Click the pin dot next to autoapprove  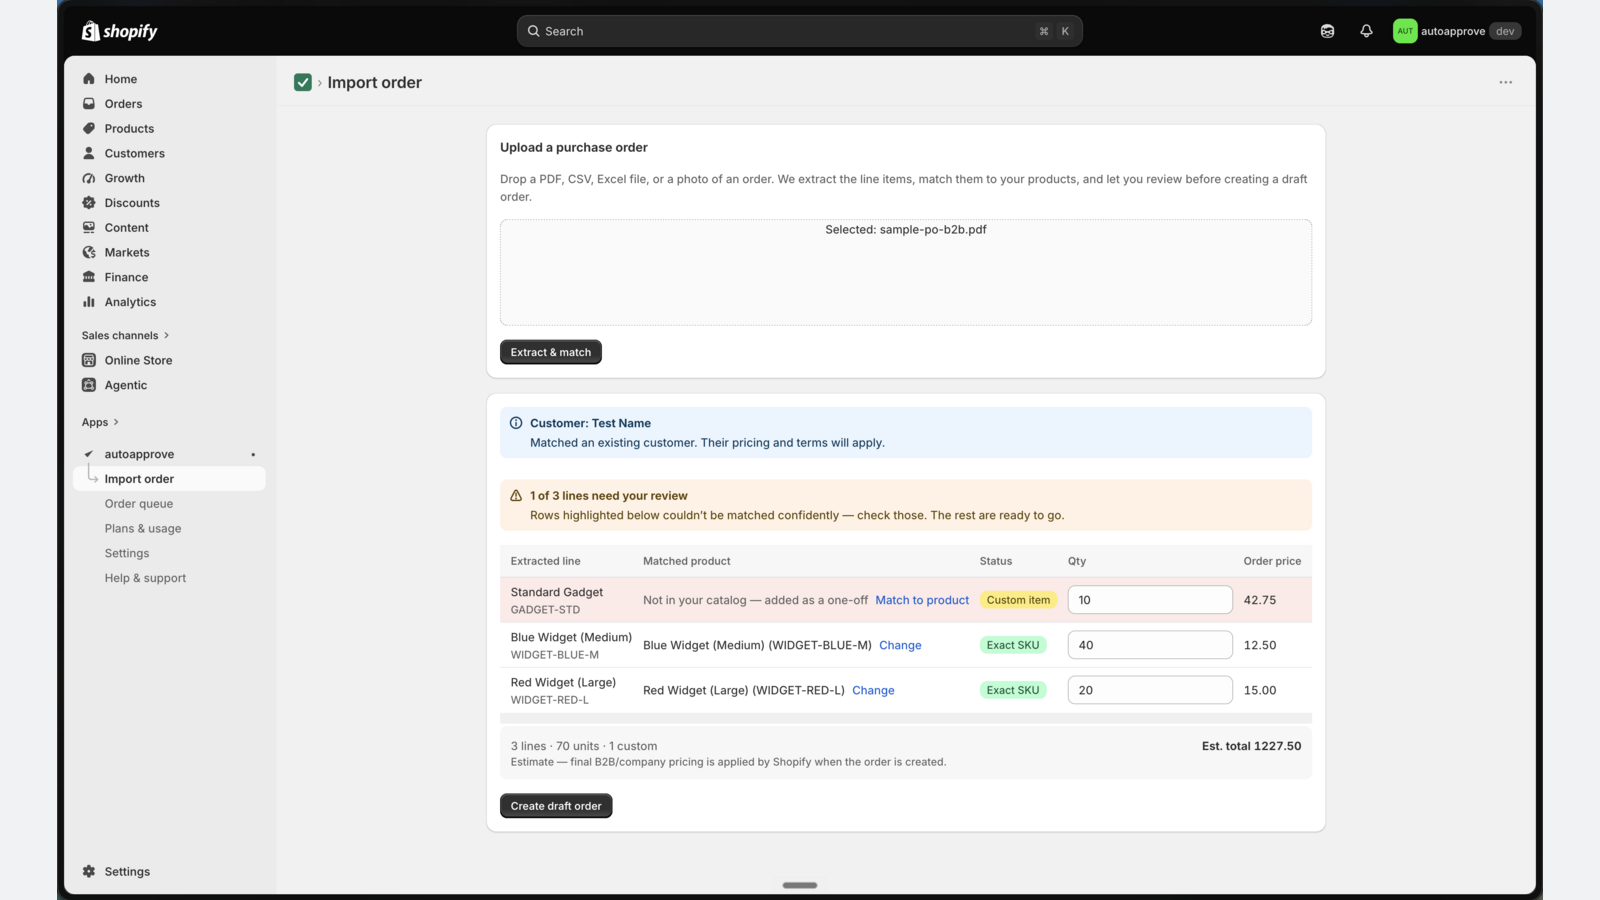pos(253,455)
